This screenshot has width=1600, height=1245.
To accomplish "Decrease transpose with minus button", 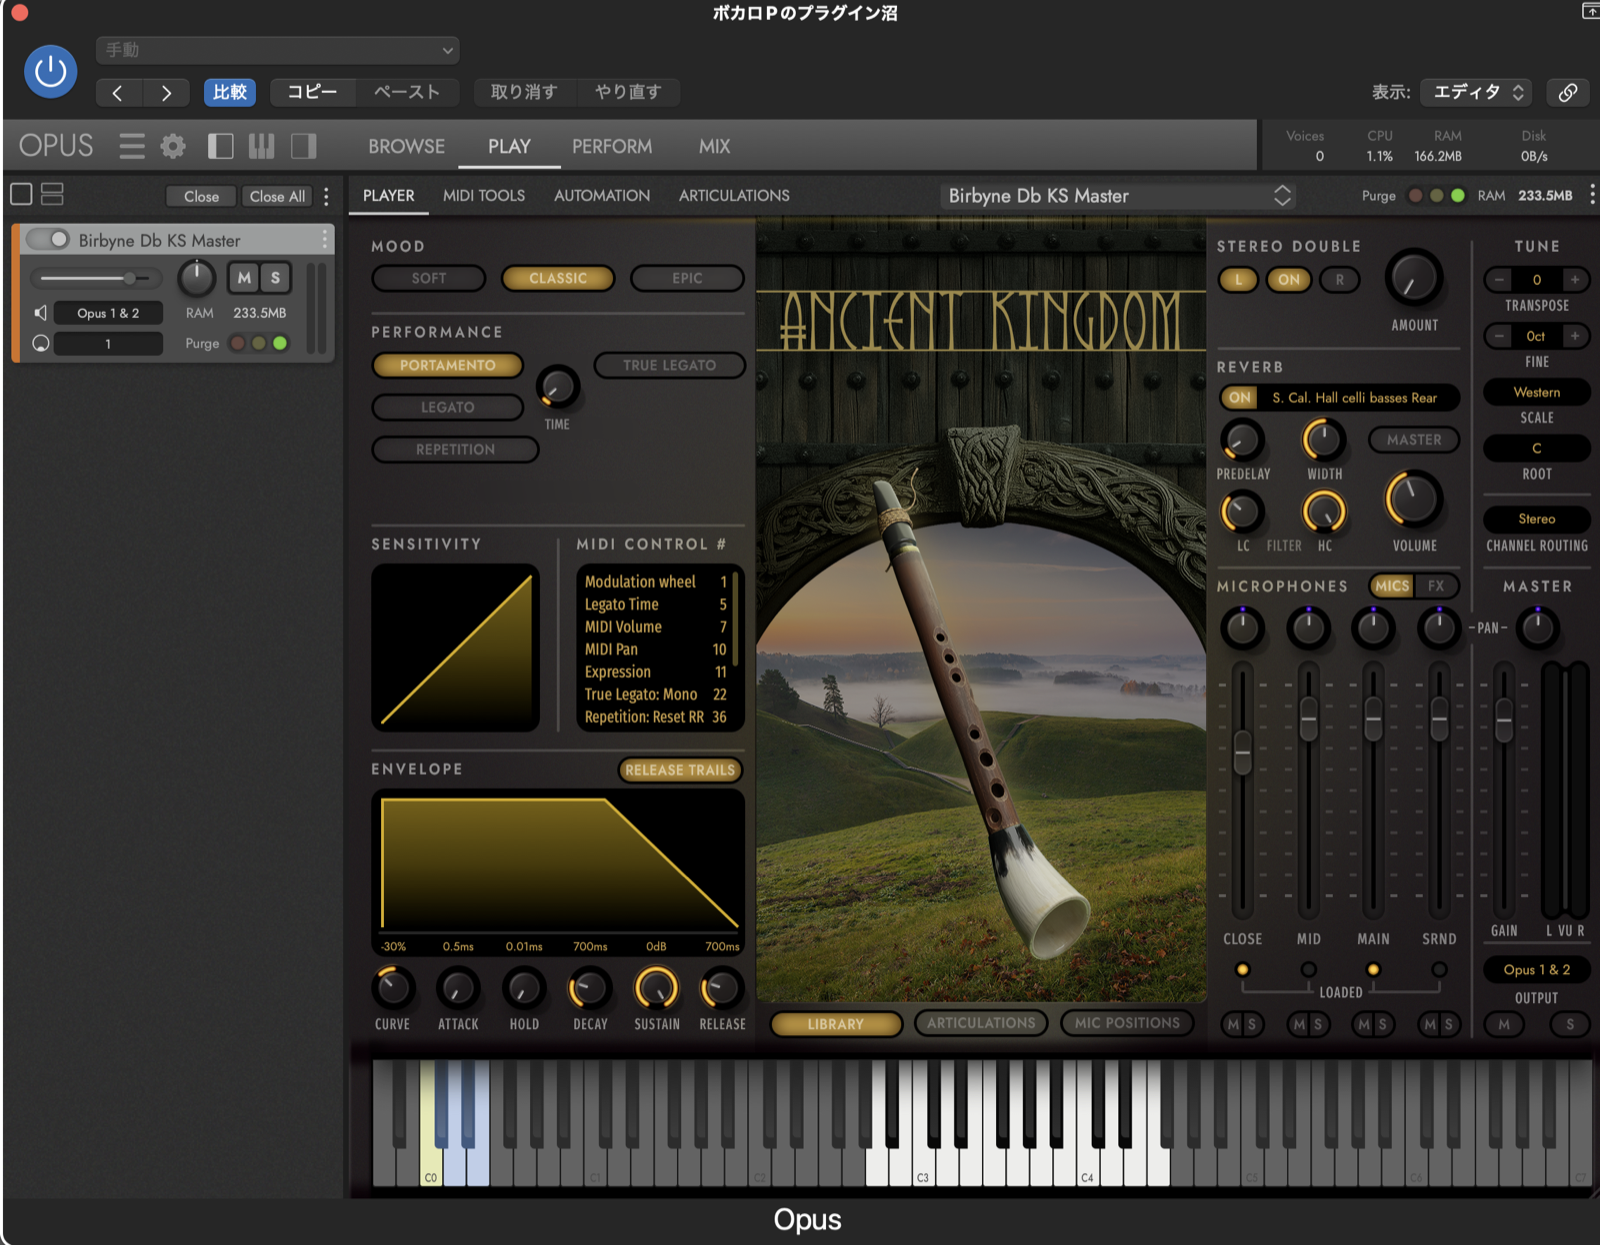I will (1499, 280).
